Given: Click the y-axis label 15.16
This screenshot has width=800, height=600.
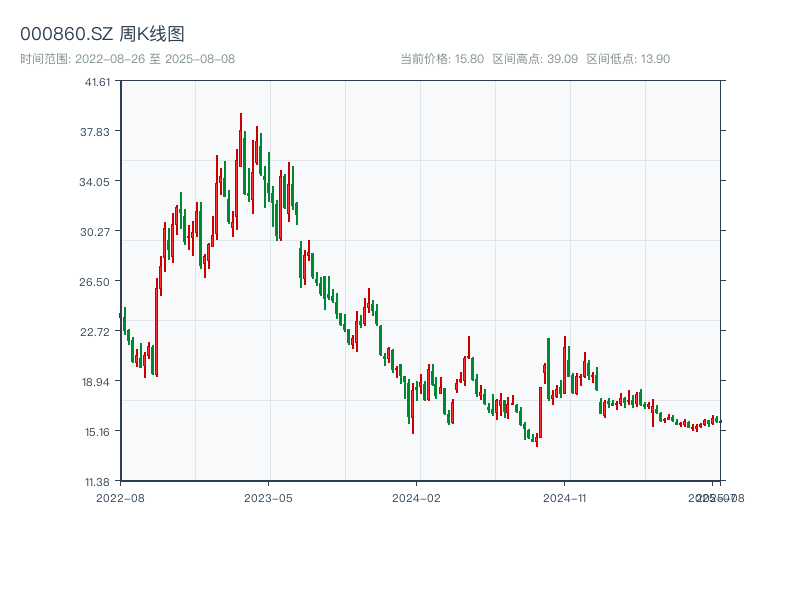Looking at the screenshot, I should pyautogui.click(x=97, y=432).
